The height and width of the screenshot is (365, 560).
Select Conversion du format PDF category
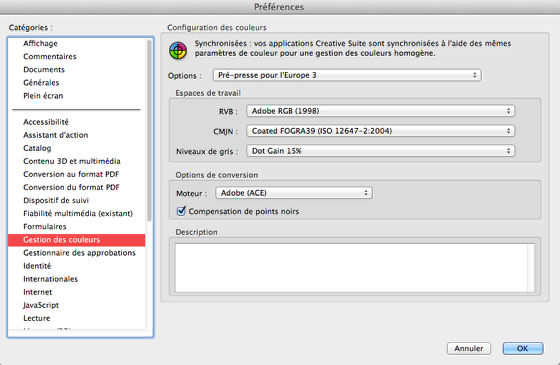(x=76, y=187)
